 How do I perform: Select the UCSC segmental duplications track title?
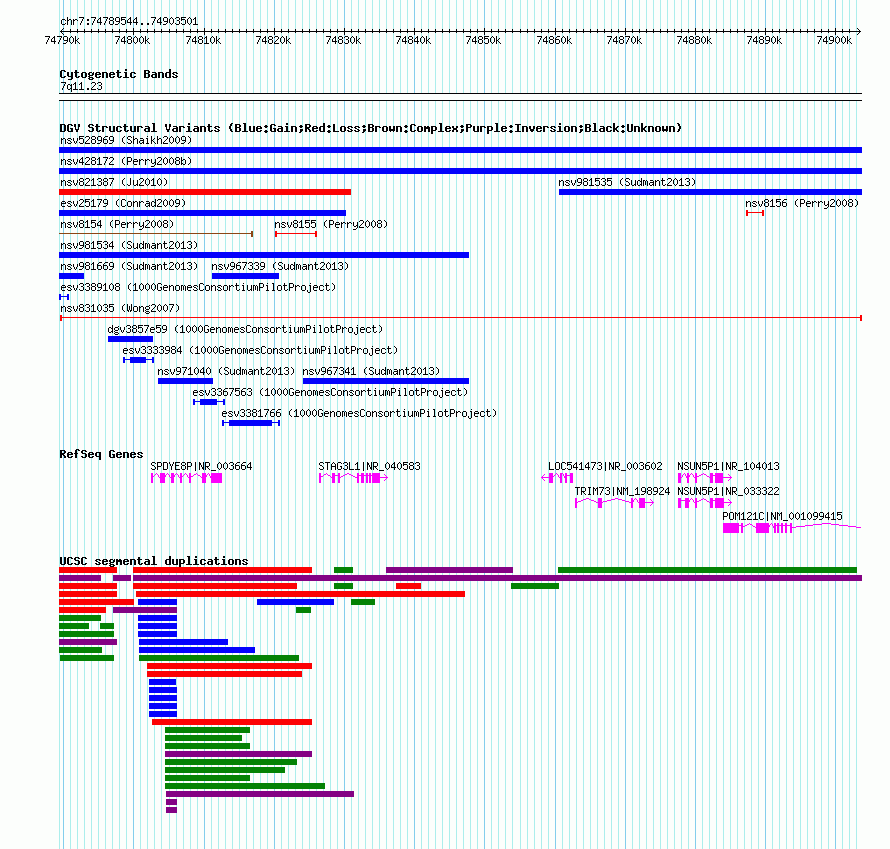coord(154,561)
